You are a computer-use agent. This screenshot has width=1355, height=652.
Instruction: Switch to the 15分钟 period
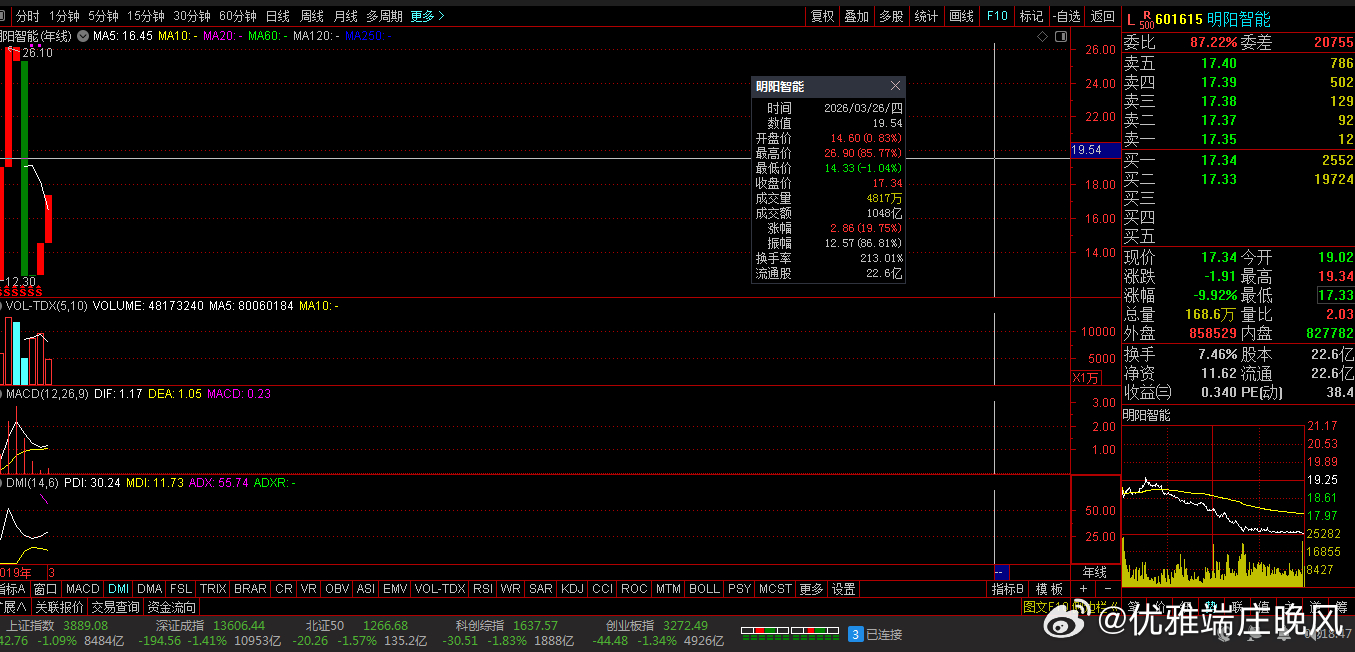pyautogui.click(x=146, y=16)
